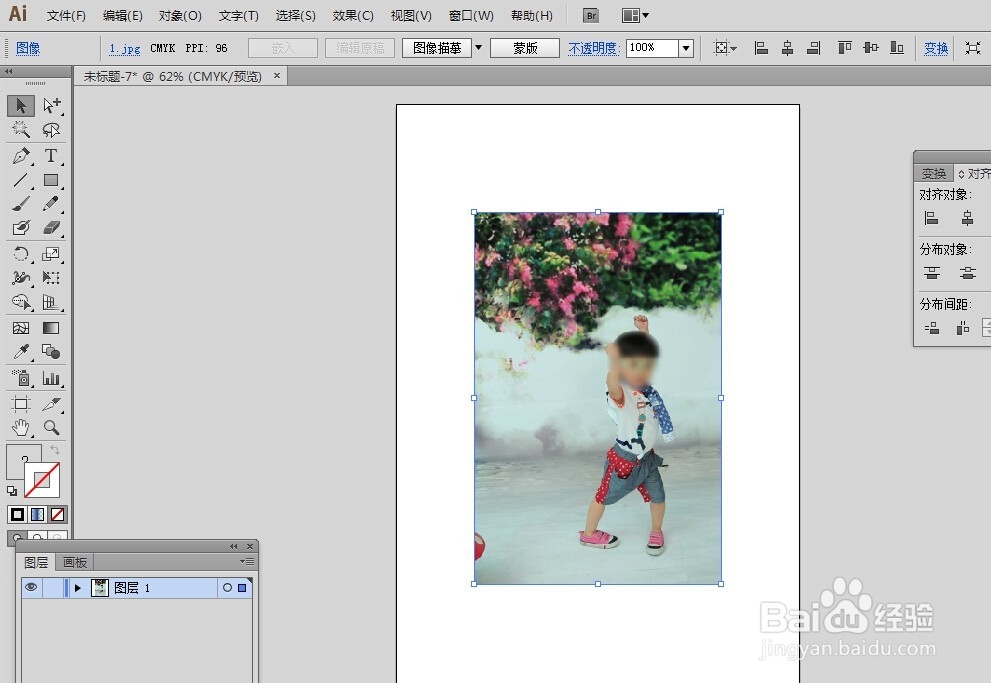
Task: Choose the Paintbrush tool
Action: (21, 204)
